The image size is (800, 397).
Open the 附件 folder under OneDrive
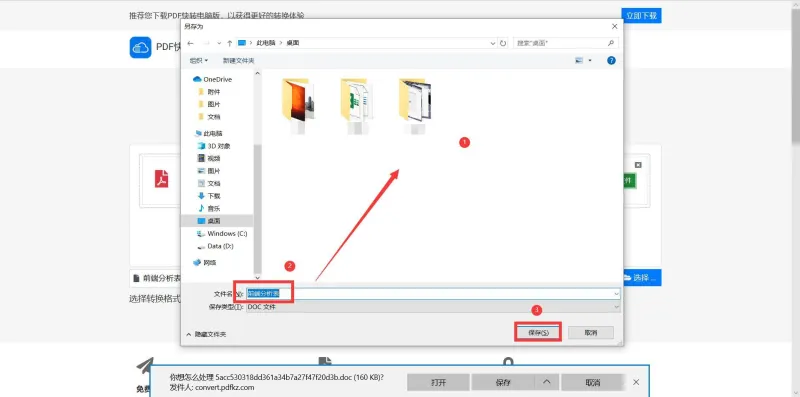pos(209,92)
